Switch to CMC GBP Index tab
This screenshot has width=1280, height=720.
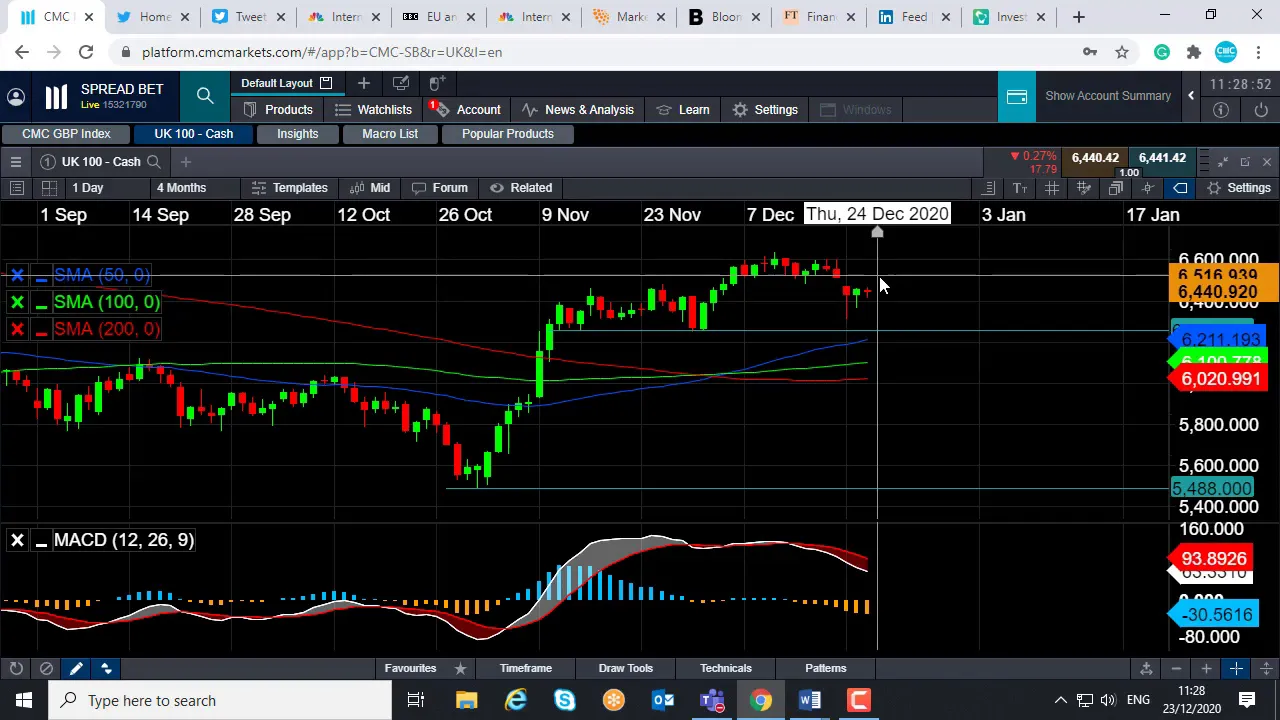click(66, 134)
